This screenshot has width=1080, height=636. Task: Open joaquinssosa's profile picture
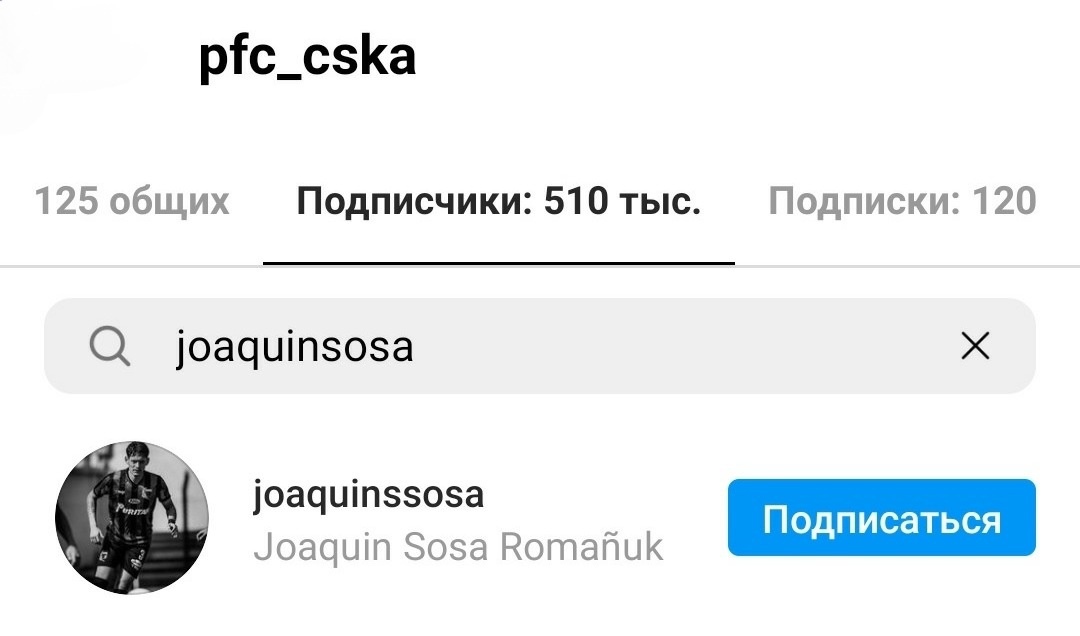[132, 518]
